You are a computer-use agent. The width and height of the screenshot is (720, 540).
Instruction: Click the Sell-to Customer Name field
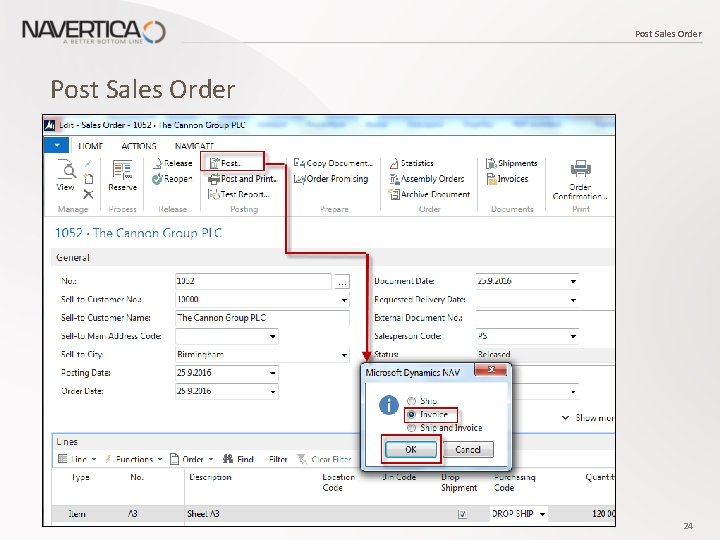pos(262,318)
